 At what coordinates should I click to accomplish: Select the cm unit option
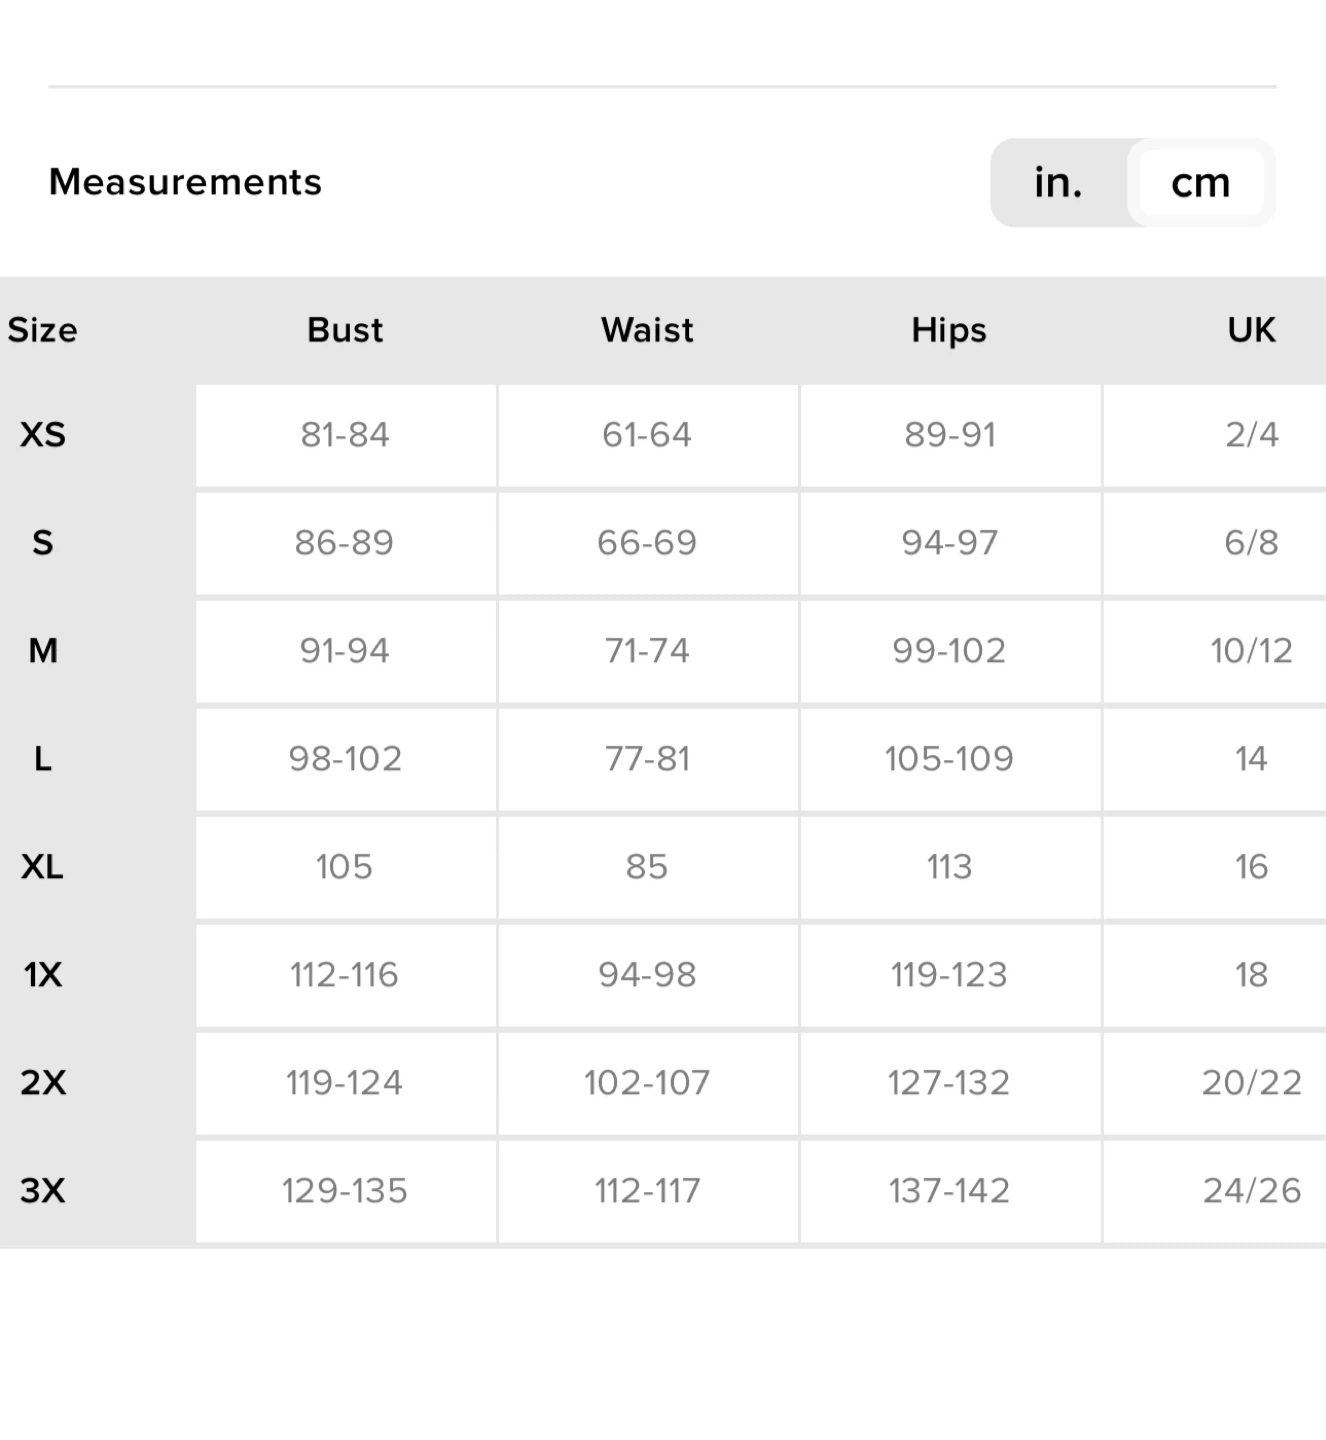click(x=1201, y=182)
